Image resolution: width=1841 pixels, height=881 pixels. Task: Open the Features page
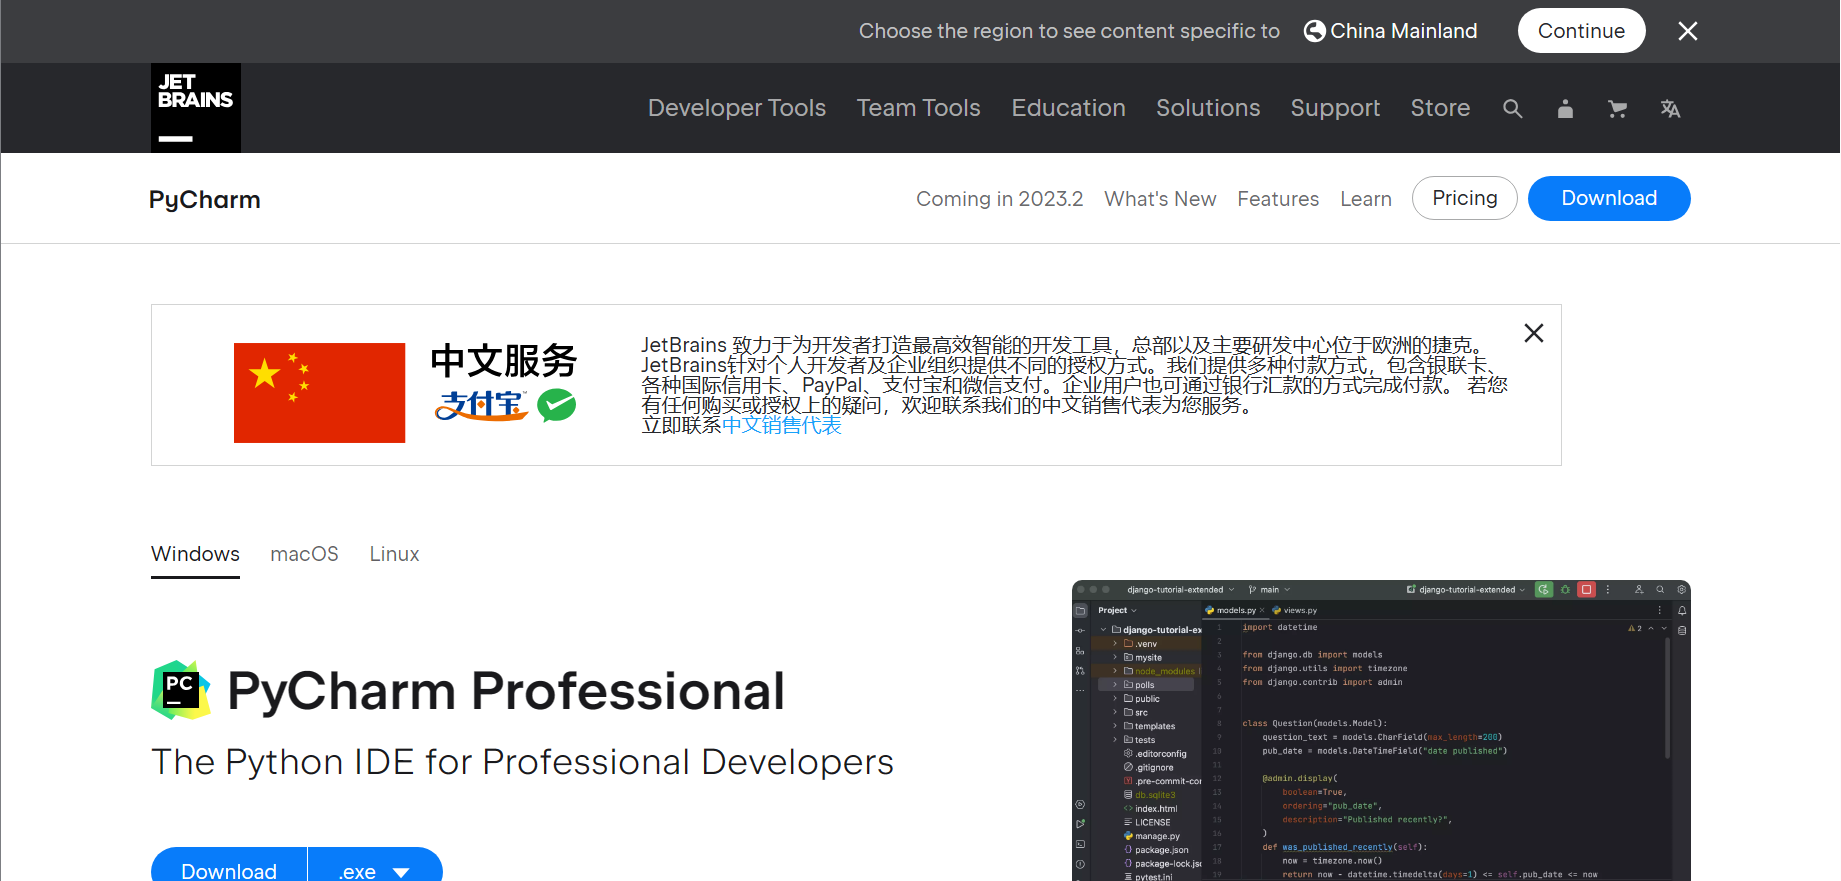click(x=1278, y=199)
